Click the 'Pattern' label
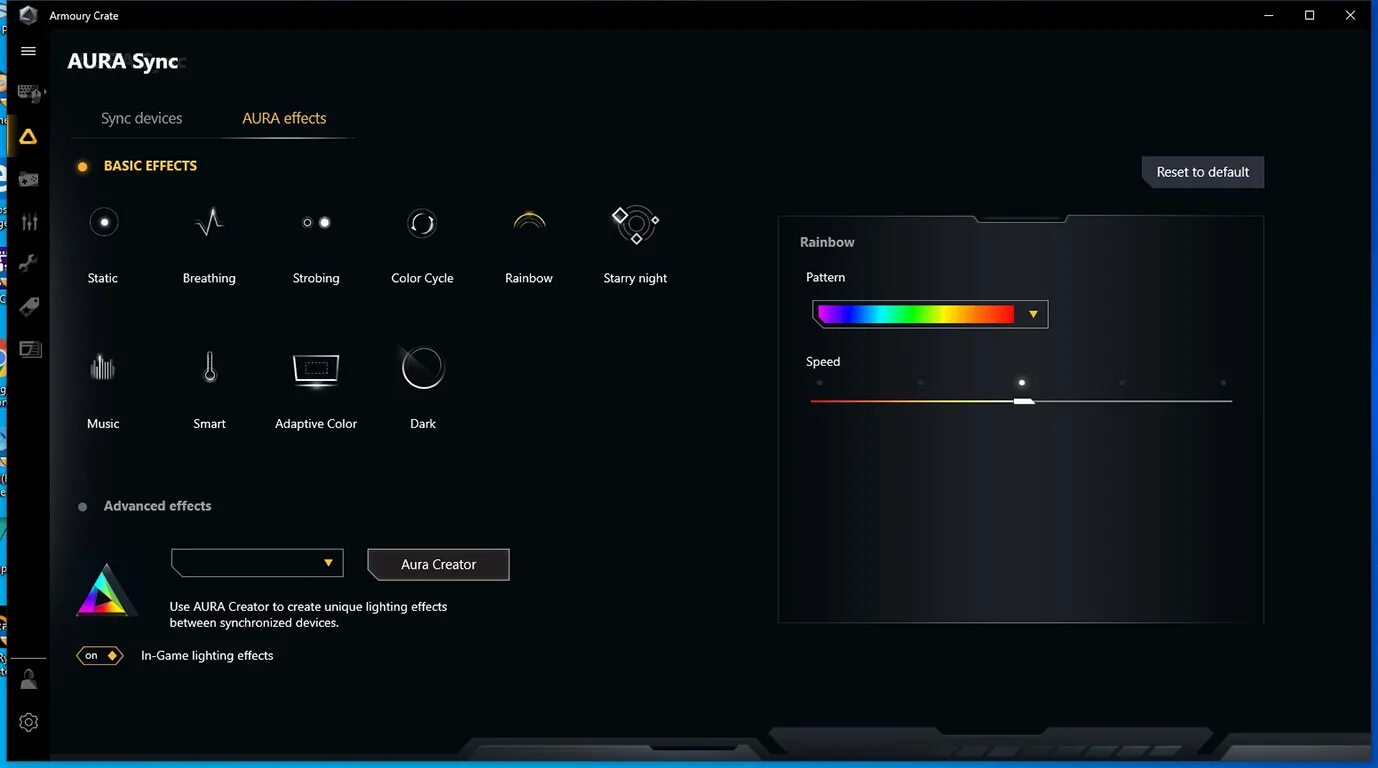 (x=825, y=277)
